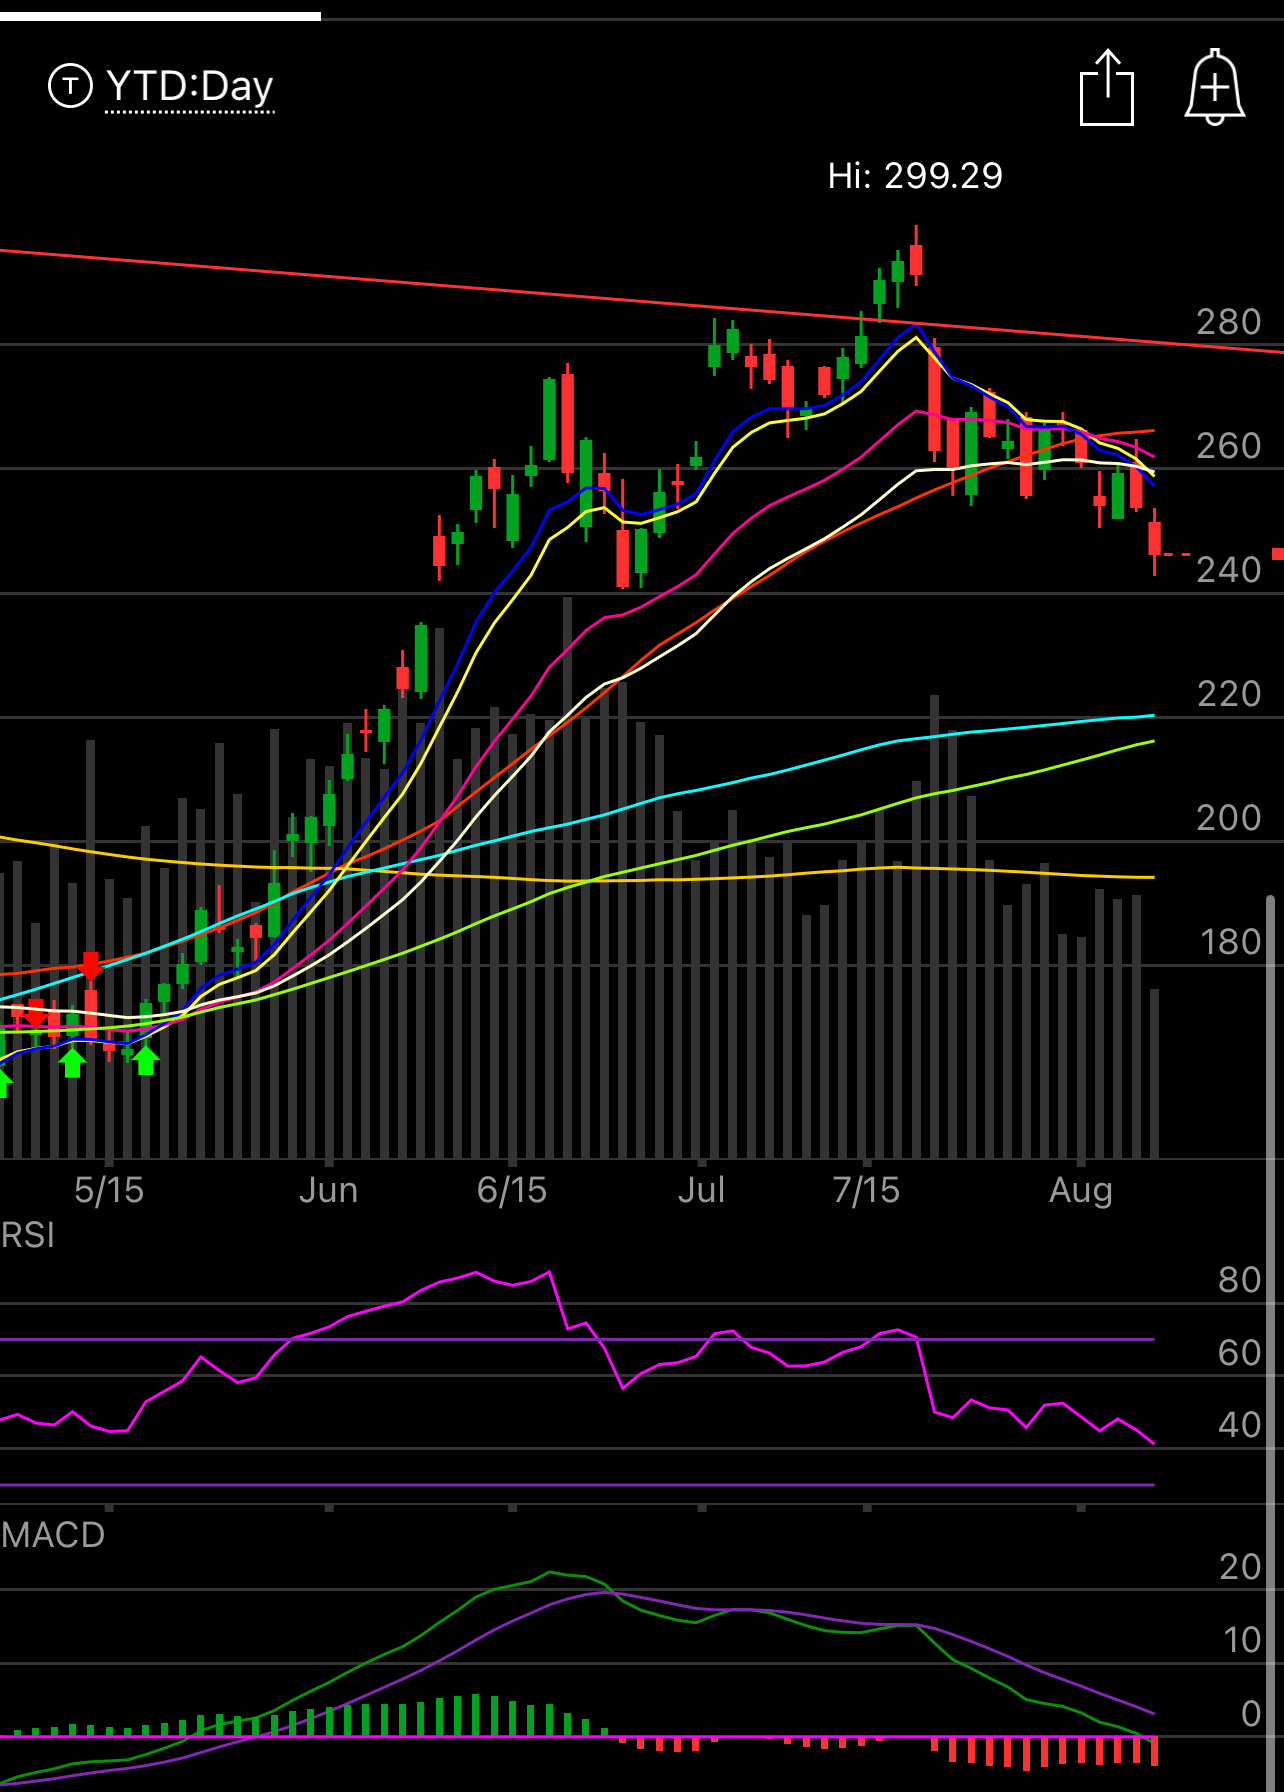Select the 5/15 date axis label

tap(109, 1190)
